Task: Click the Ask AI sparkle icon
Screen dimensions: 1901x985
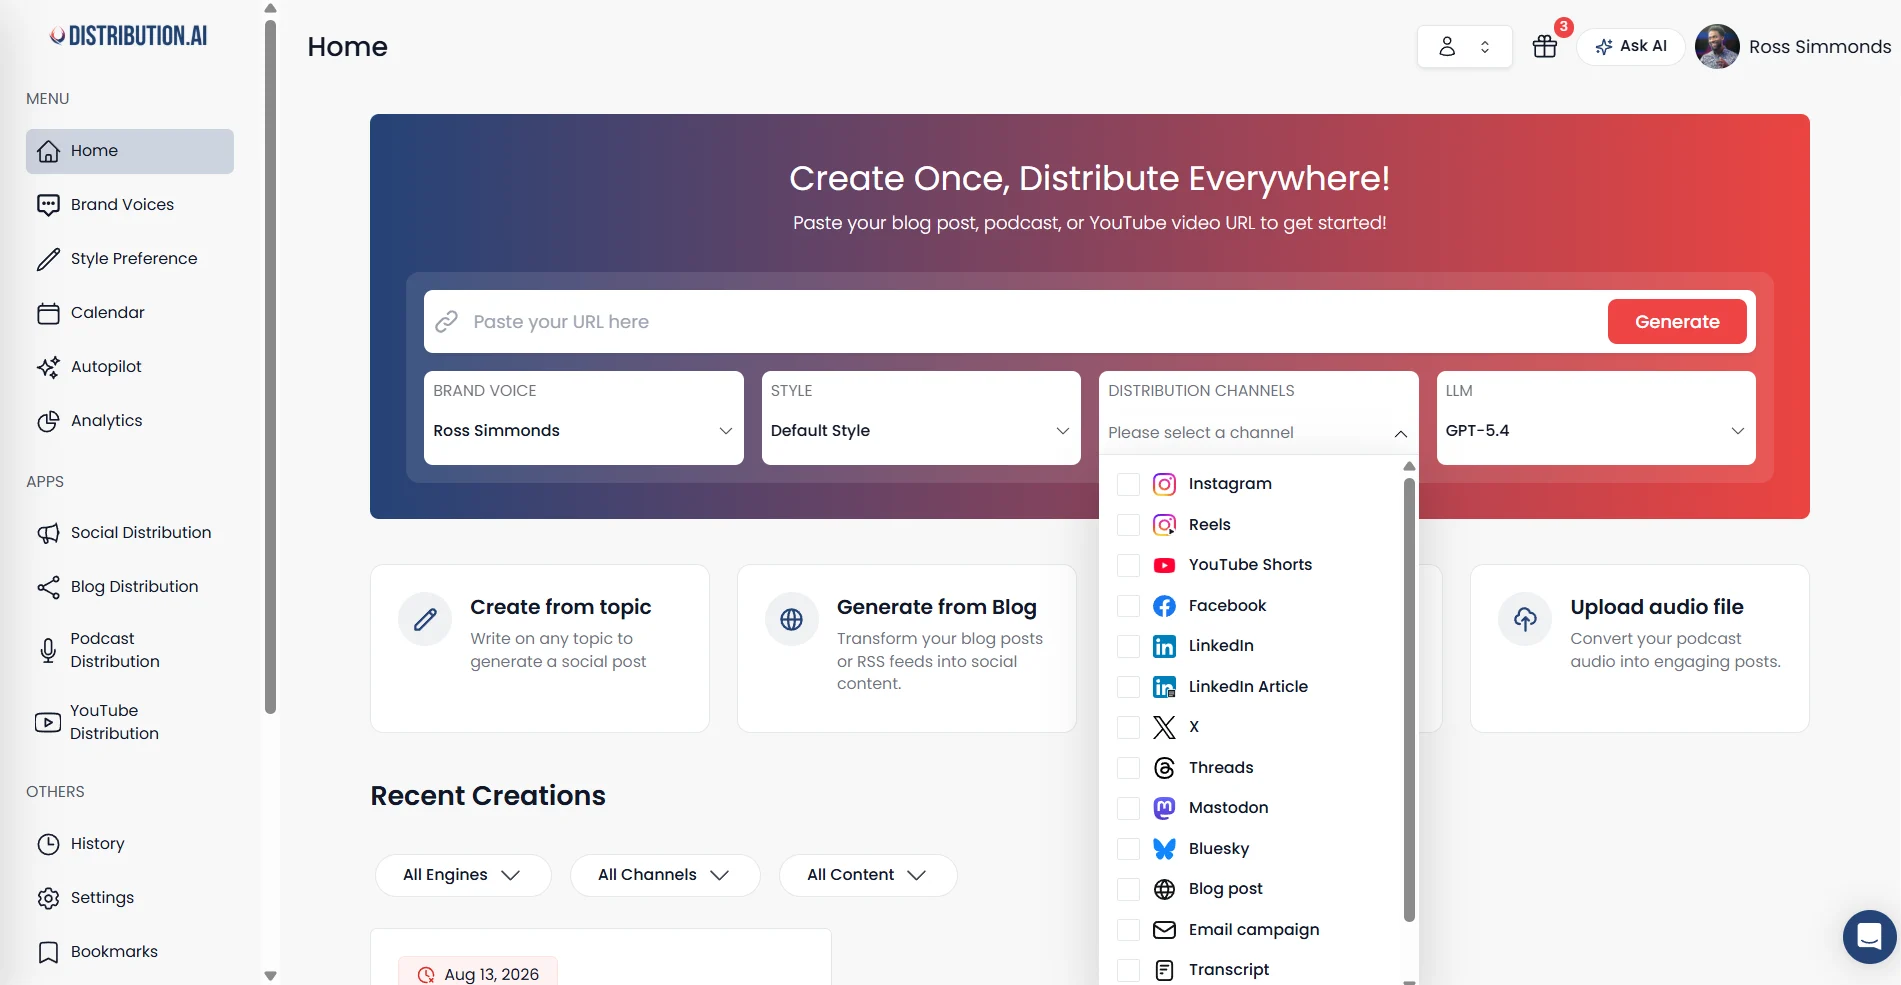Action: (x=1603, y=47)
